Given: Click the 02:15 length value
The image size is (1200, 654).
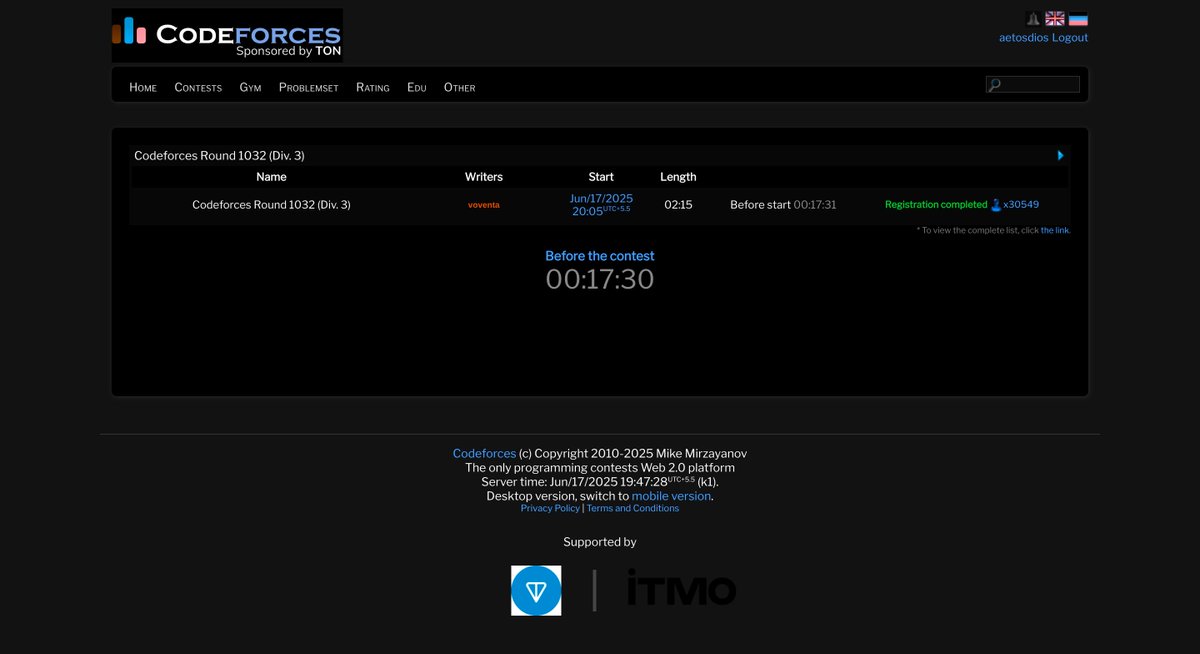Looking at the screenshot, I should point(678,205).
